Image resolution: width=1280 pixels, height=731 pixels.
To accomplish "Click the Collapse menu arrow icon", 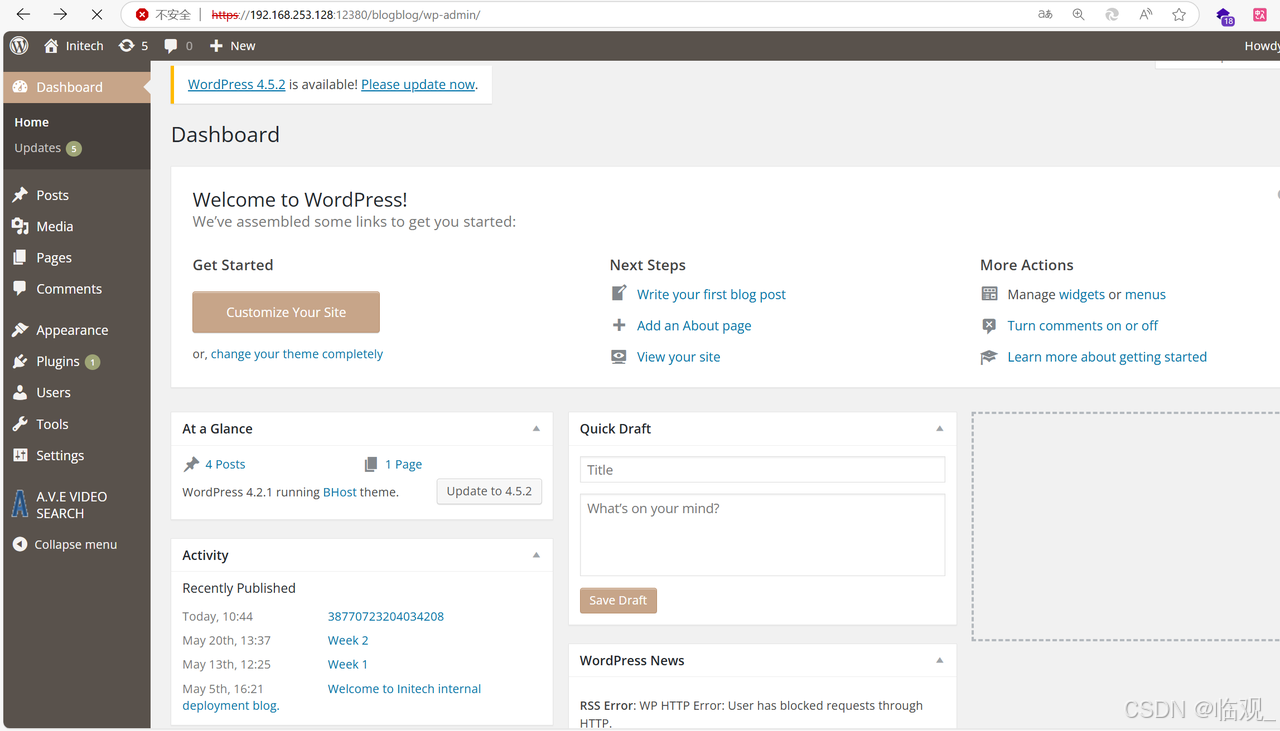I will [x=20, y=544].
